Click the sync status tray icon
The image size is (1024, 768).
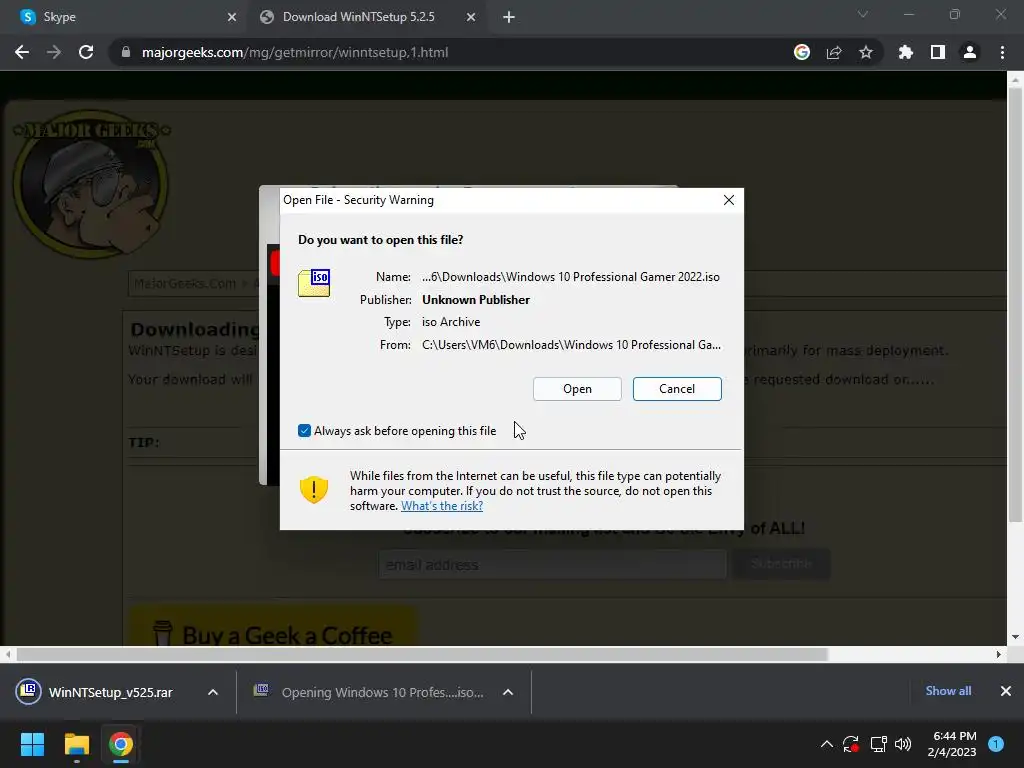click(x=851, y=744)
